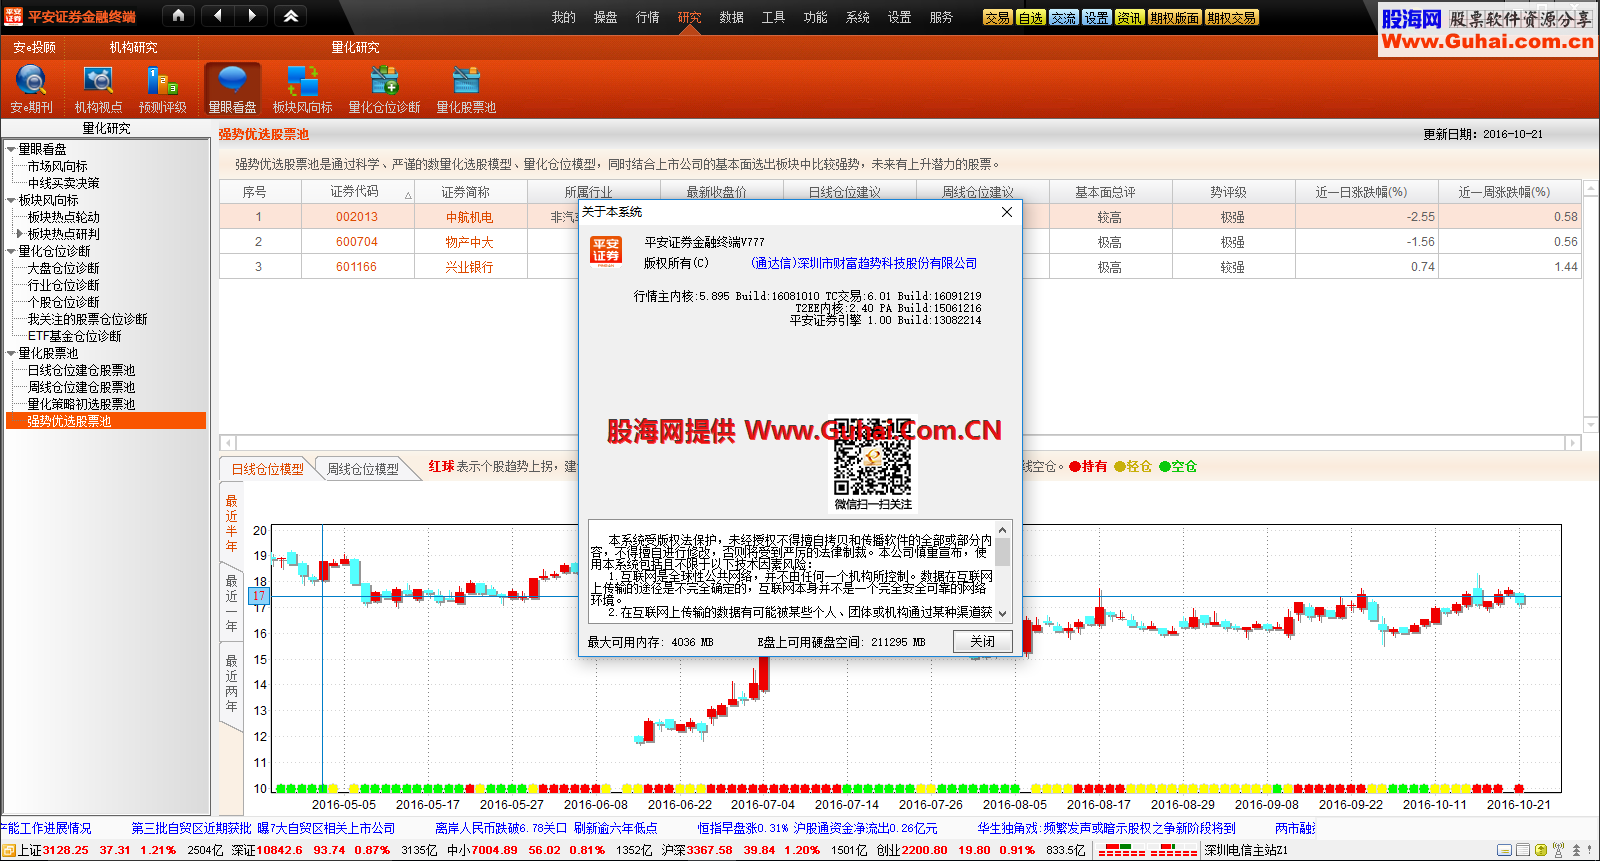The image size is (1600, 861).
Task: Click the 资讯 quick button
Action: coord(1129,18)
